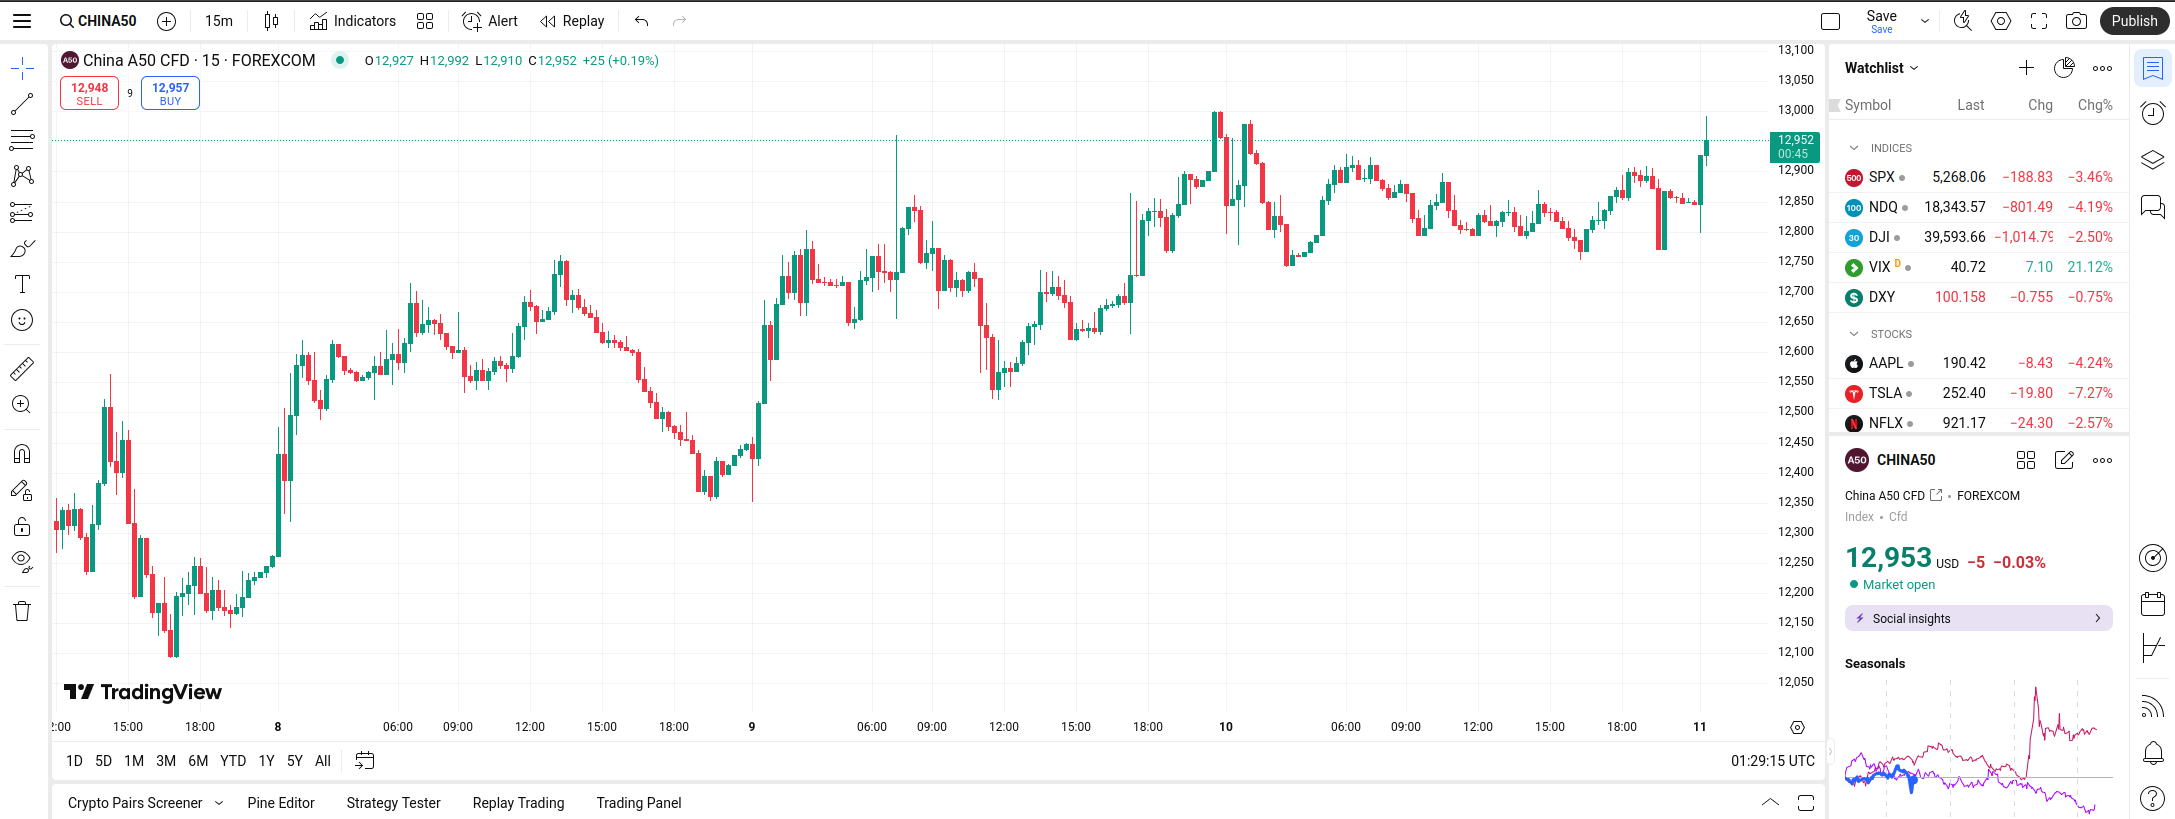Edit CHINA50 symbol notes icon
This screenshot has height=819, width=2175.
[2064, 460]
